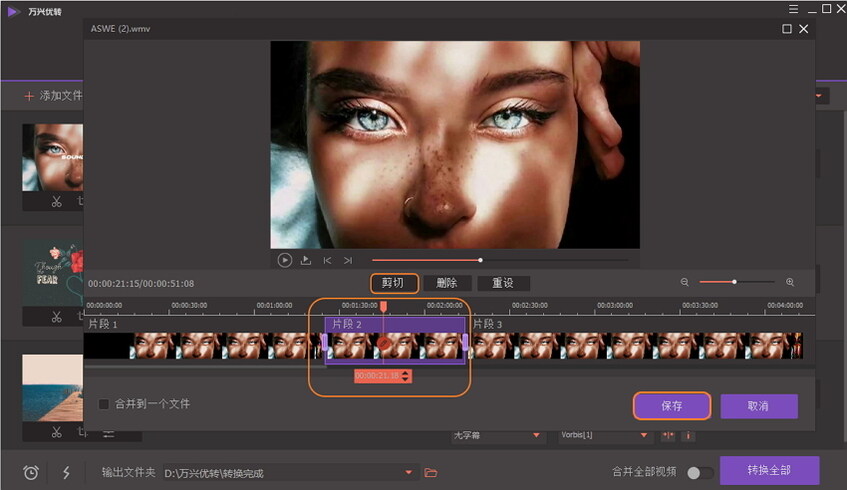Open the hamburger menu in title bar
The image size is (847, 490).
tap(793, 8)
